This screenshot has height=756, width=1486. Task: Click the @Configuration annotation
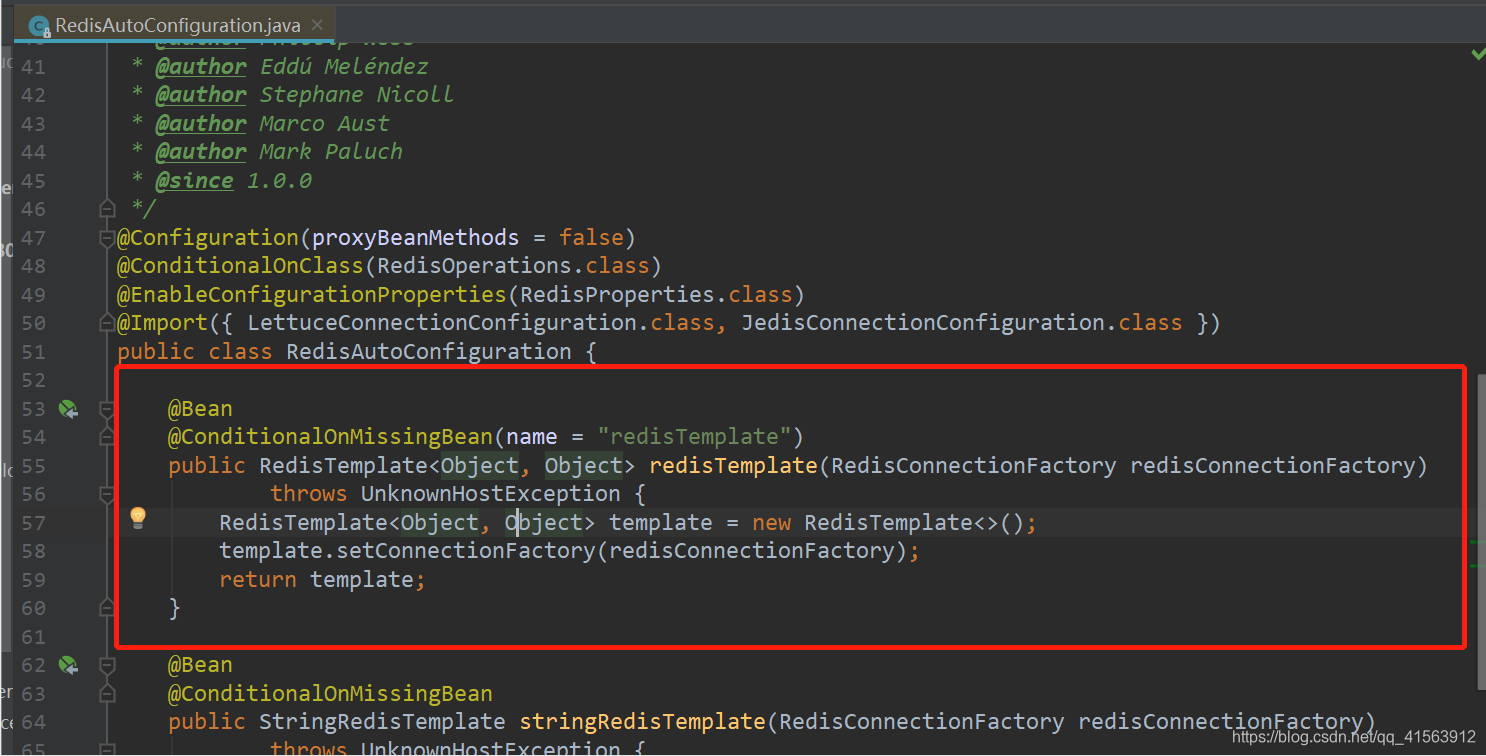[208, 238]
